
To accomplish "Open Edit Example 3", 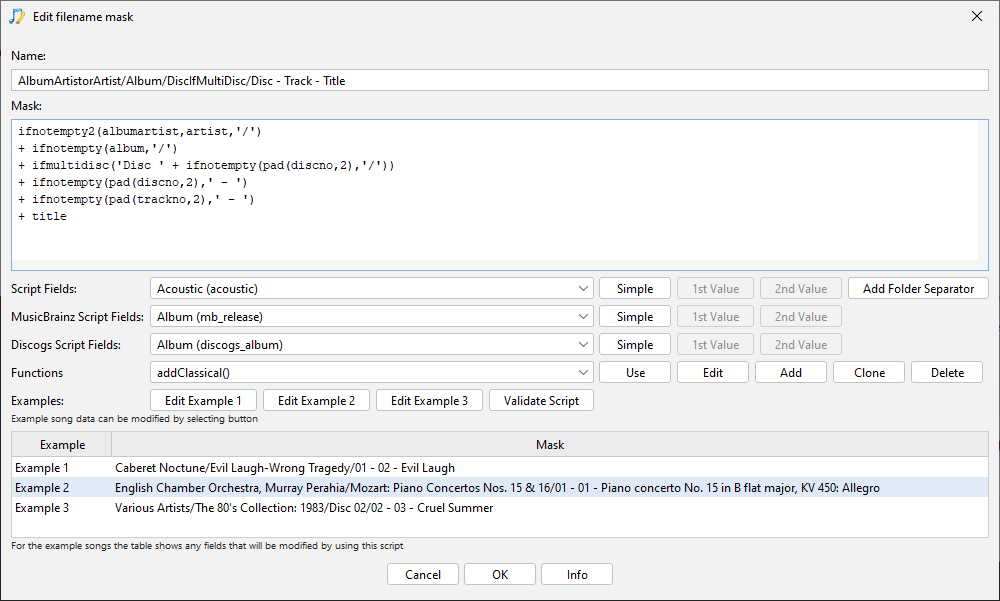I will pos(429,401).
